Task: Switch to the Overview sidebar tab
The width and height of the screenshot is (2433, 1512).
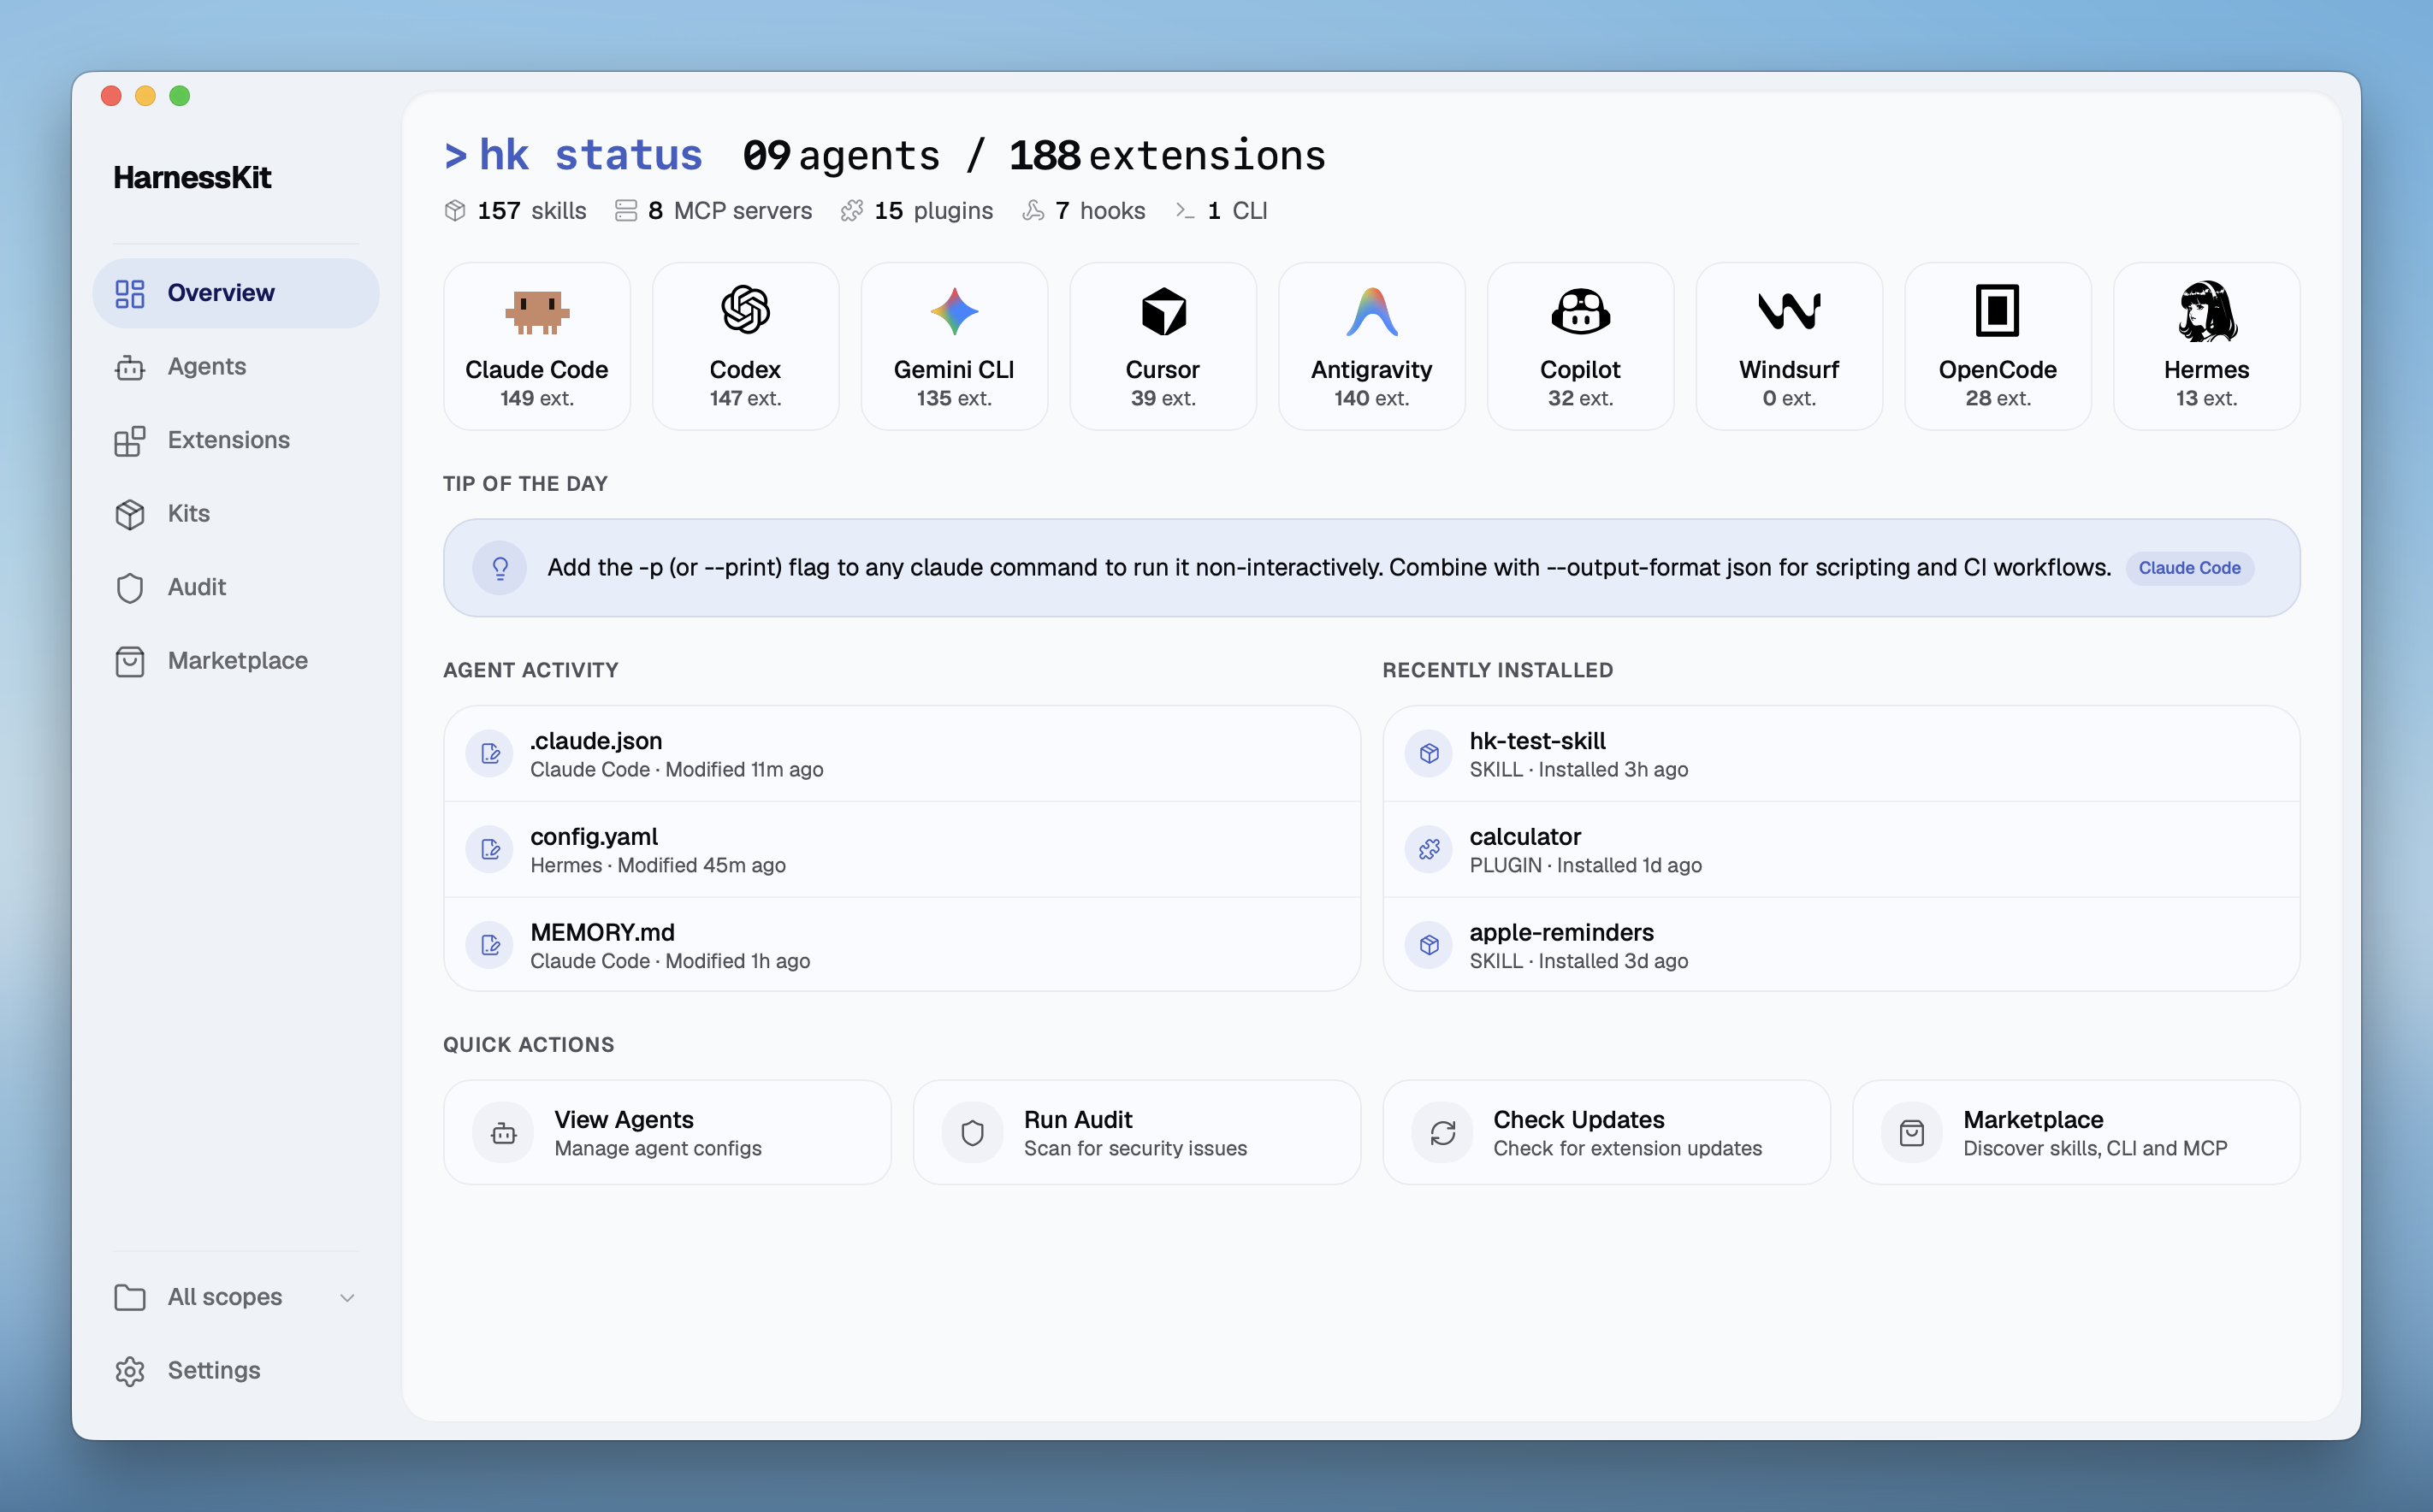Action: click(236, 293)
